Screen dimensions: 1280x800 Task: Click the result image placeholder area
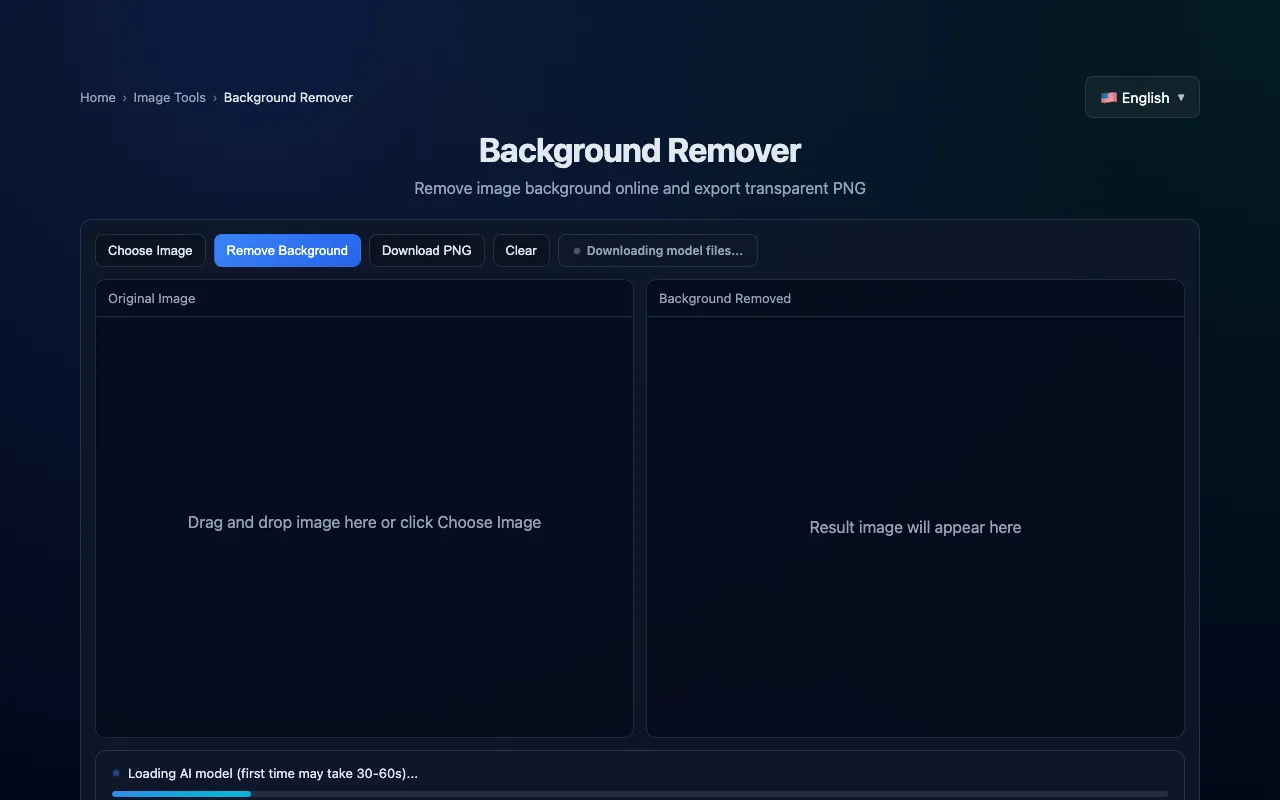[x=915, y=526]
